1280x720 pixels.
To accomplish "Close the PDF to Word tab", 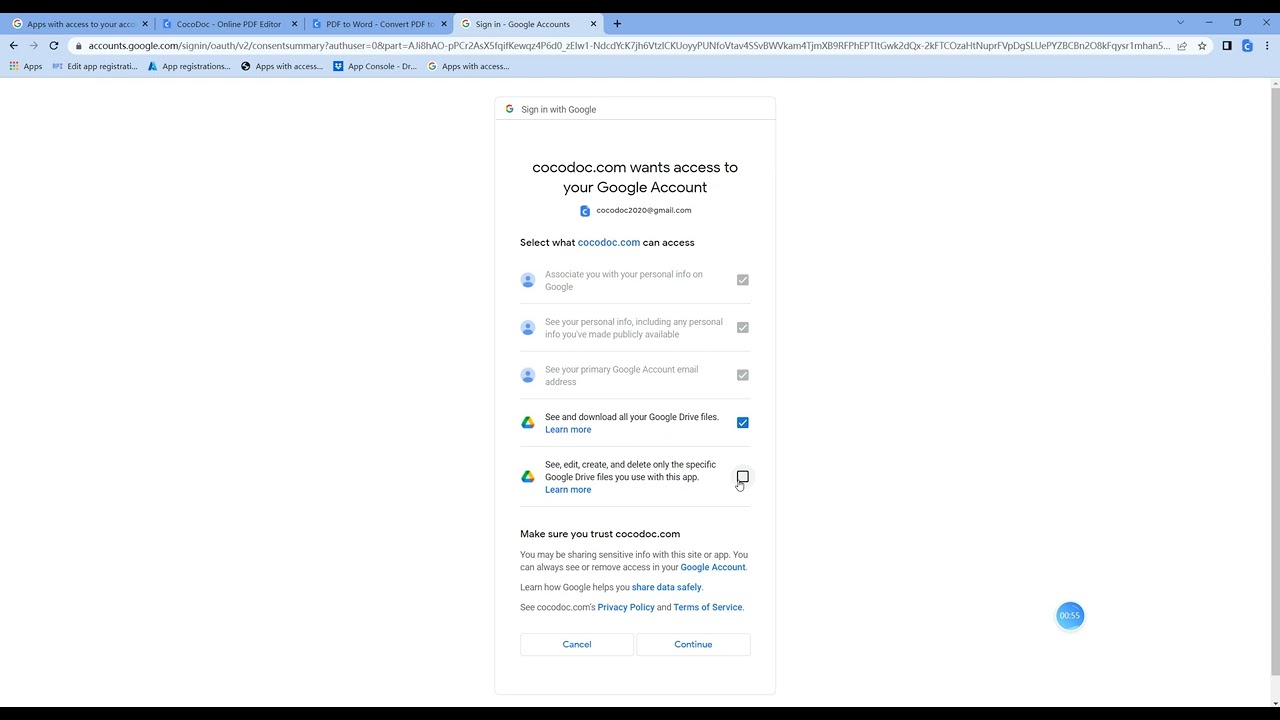I will (444, 24).
